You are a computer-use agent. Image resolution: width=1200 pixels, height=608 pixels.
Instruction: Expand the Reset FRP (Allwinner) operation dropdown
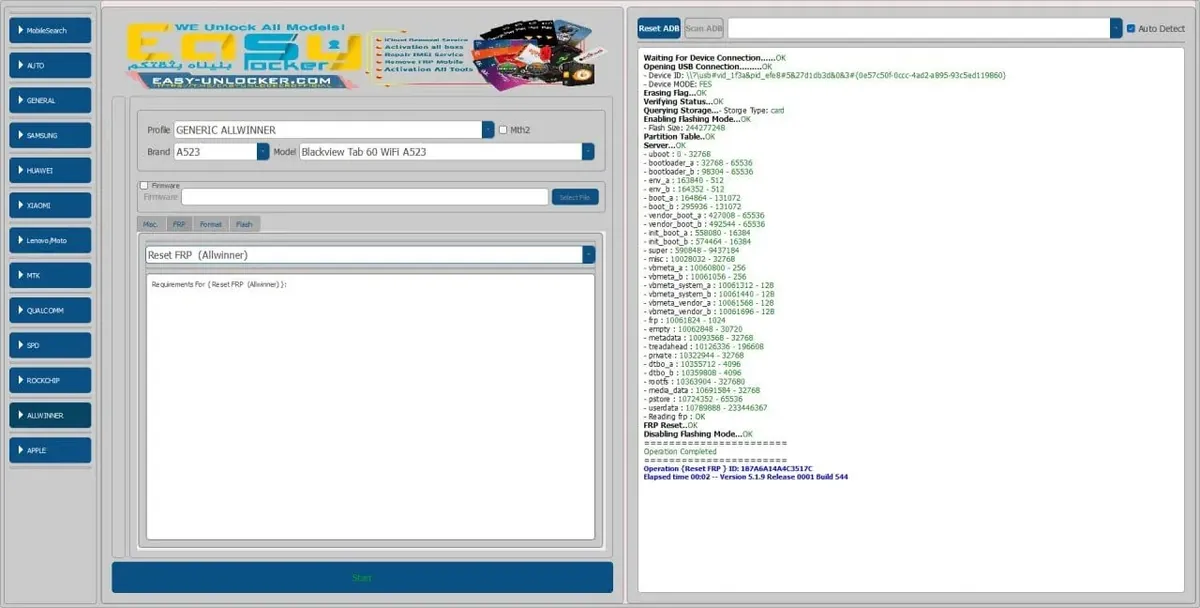pos(588,255)
